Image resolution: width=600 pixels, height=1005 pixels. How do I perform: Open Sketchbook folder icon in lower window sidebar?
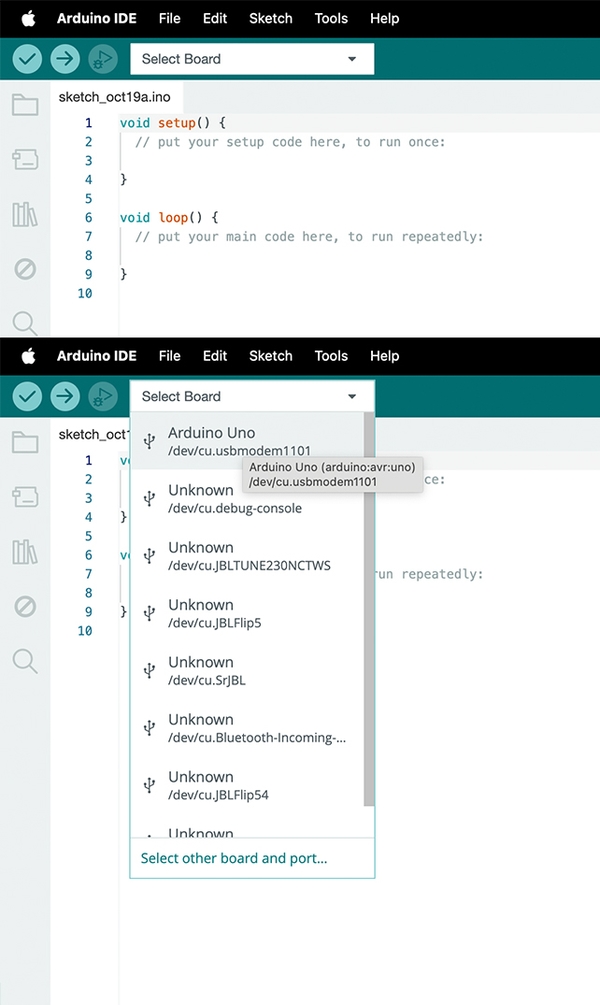click(x=25, y=442)
